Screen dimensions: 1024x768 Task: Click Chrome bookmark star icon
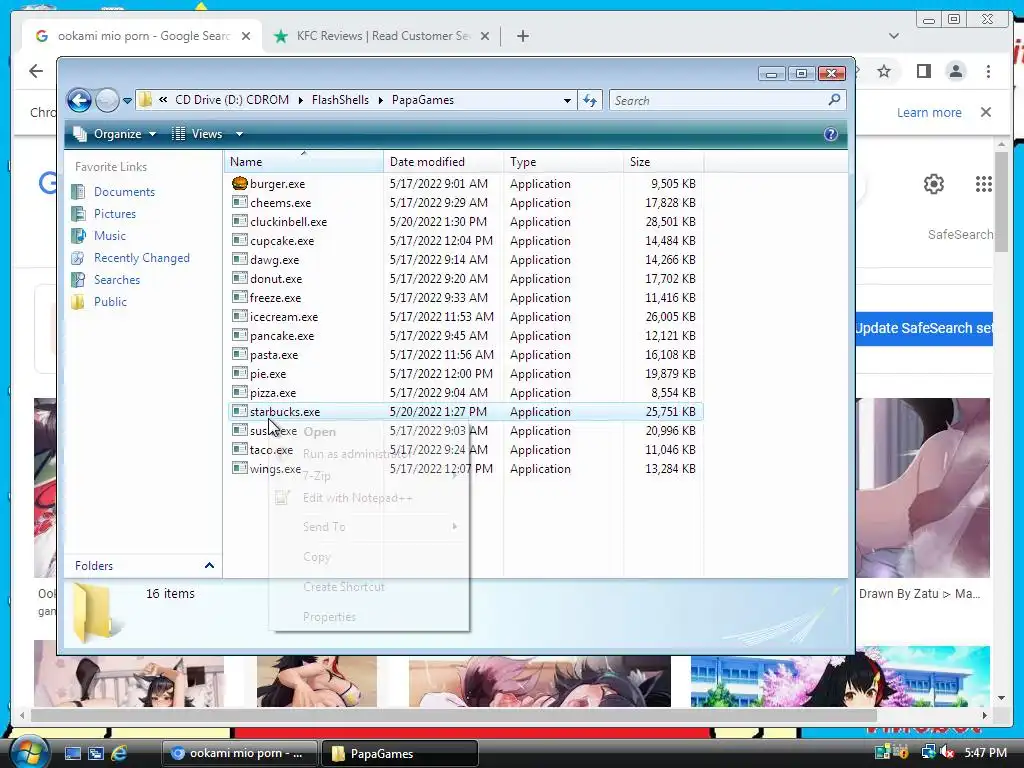884,71
